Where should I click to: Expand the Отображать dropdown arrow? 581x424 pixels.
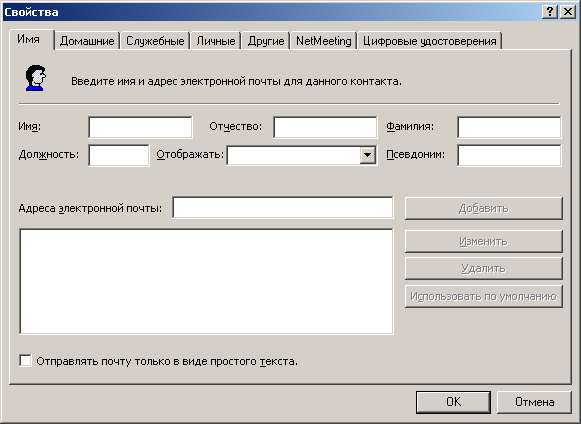tap(367, 155)
